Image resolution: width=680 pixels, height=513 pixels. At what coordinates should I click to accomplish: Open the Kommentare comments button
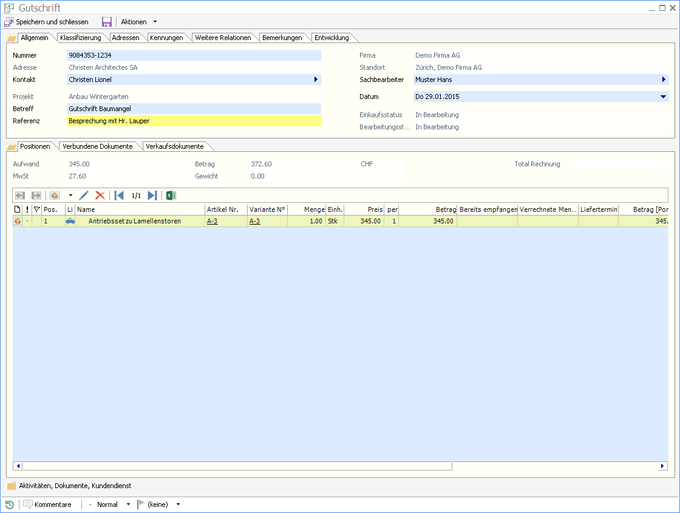click(47, 504)
